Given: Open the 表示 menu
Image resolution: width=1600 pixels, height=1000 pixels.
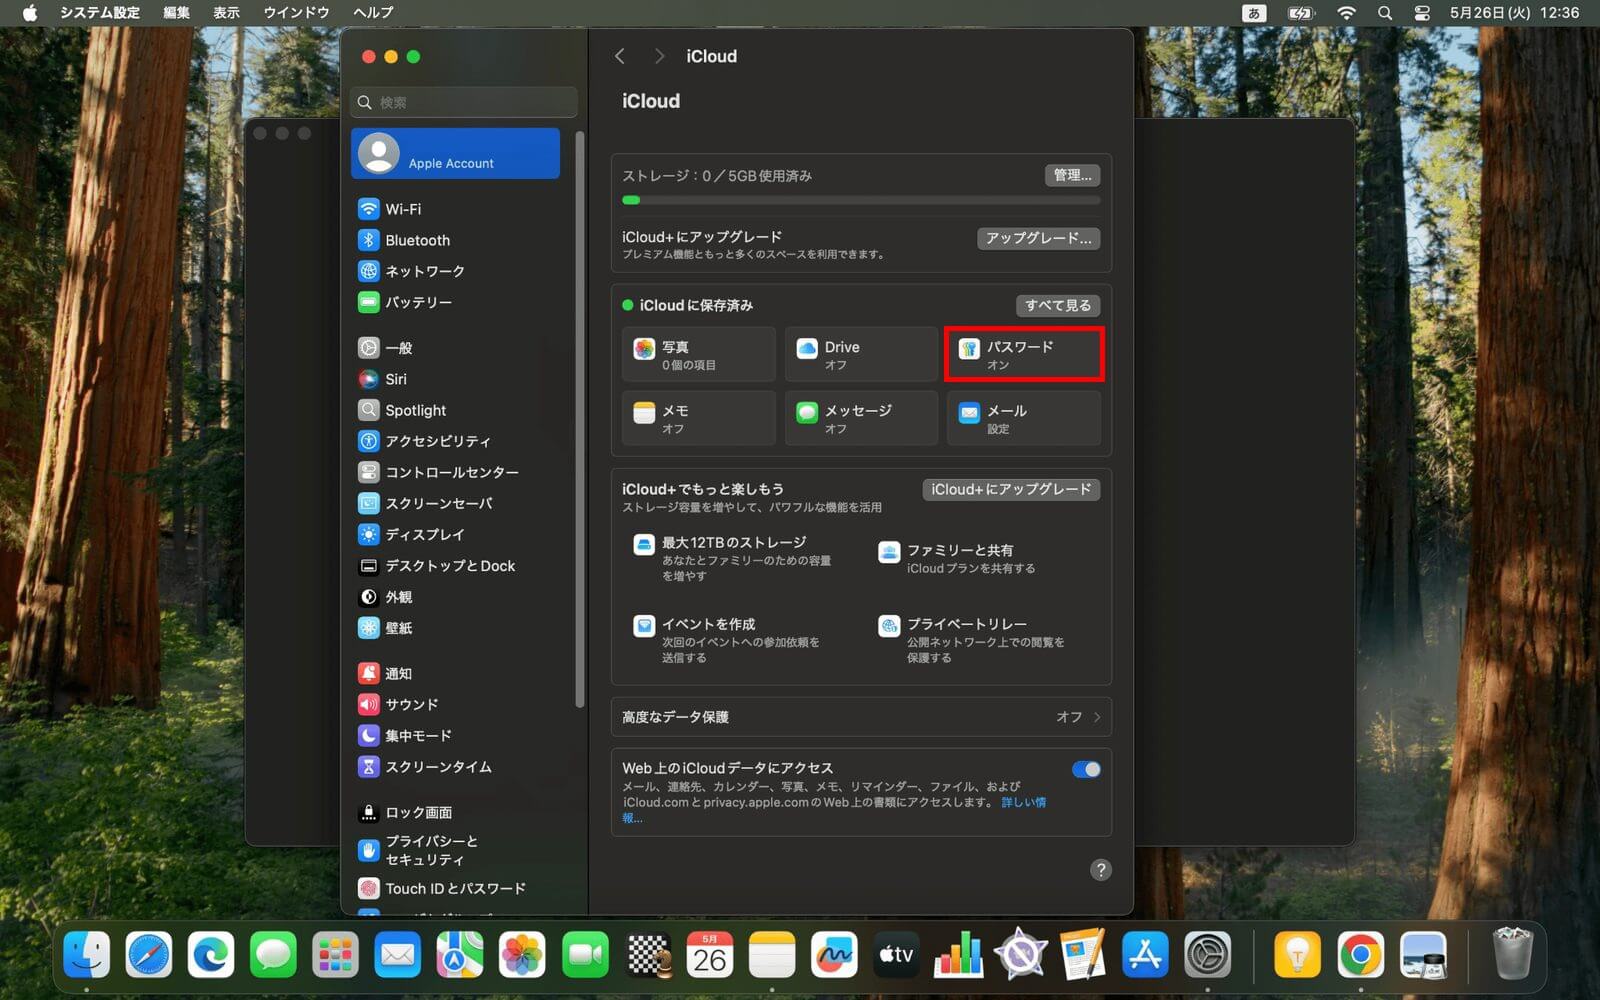Looking at the screenshot, I should (x=227, y=13).
